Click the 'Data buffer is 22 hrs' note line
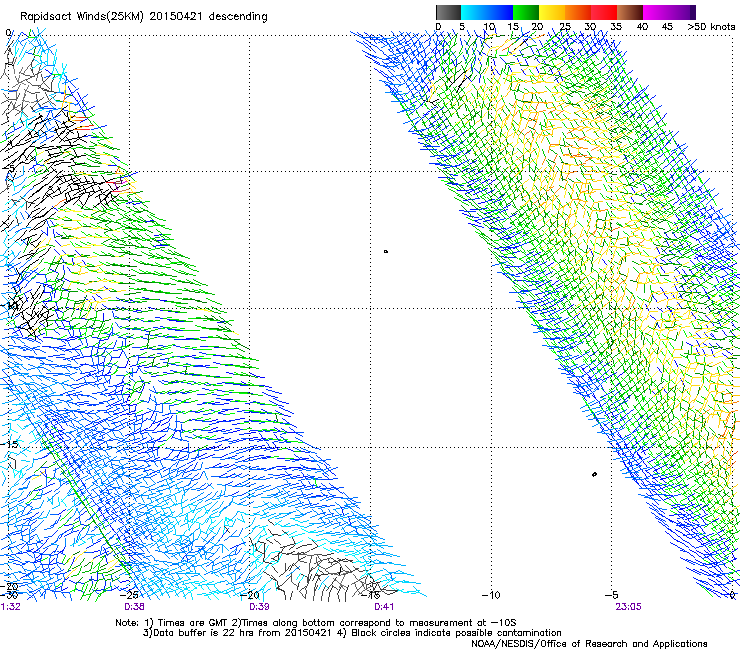 pyautogui.click(x=352, y=633)
